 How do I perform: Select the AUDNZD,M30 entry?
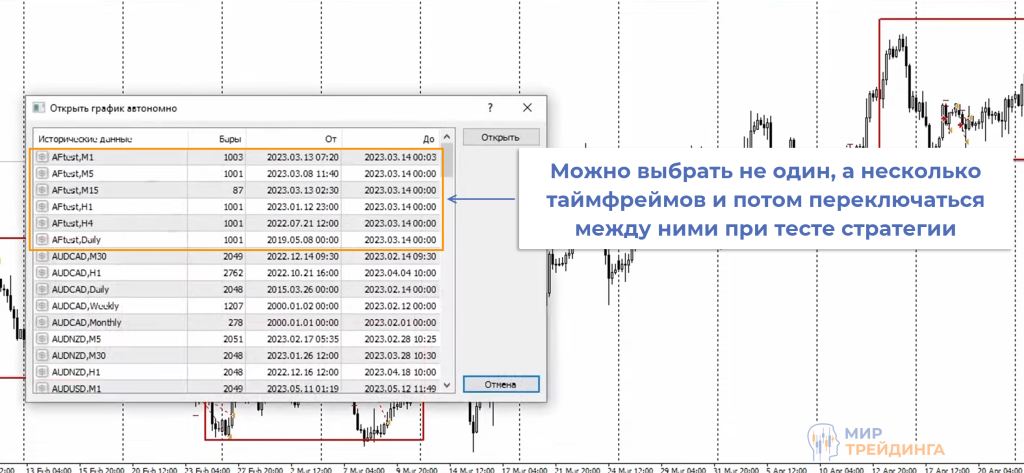(x=237, y=355)
